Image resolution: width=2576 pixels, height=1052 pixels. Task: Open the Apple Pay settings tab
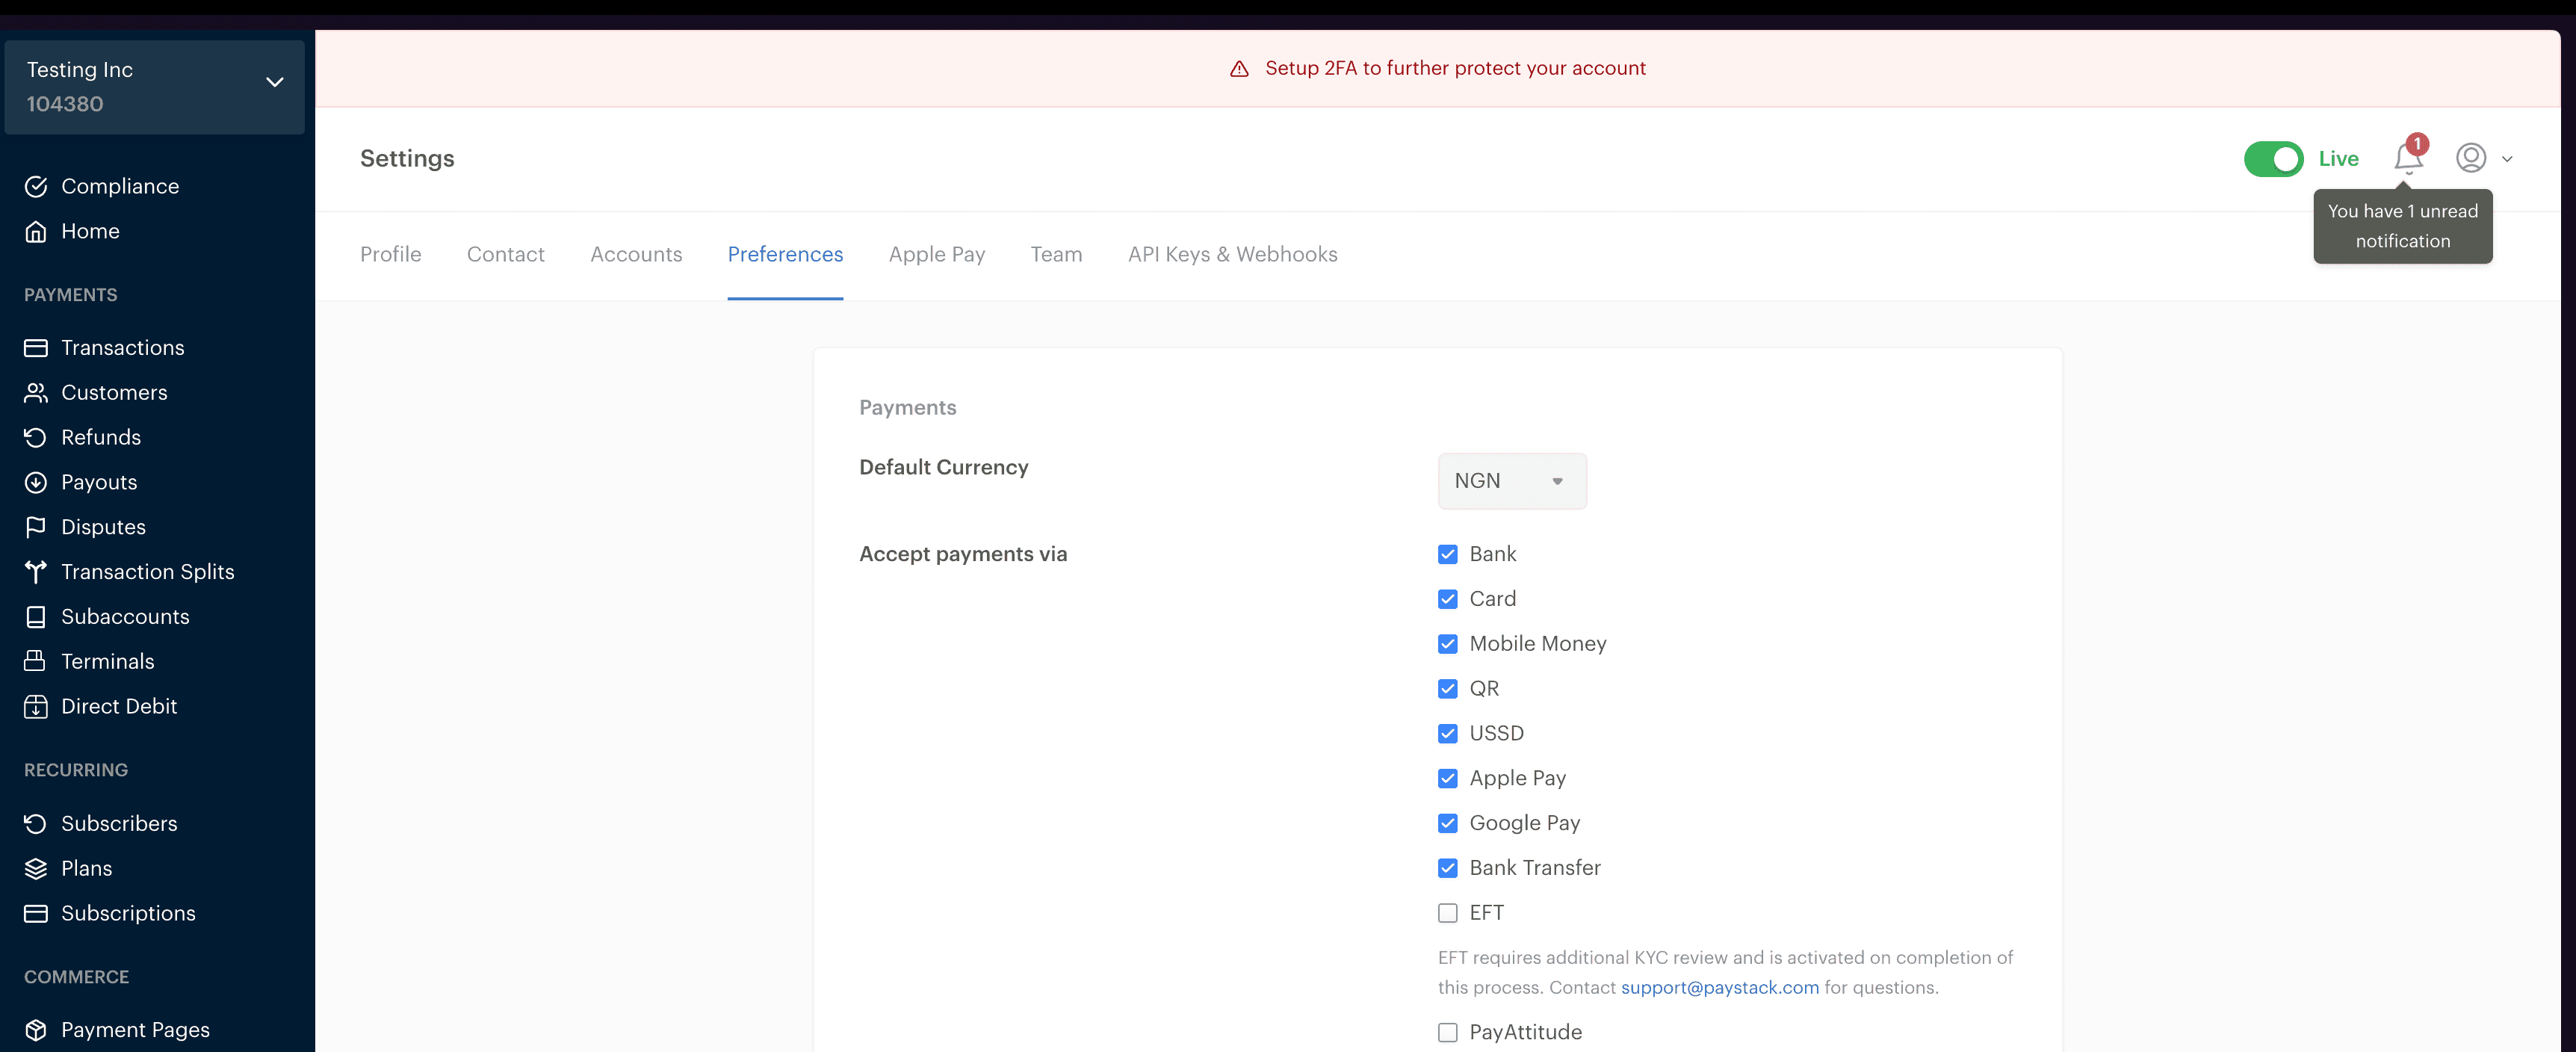936,255
